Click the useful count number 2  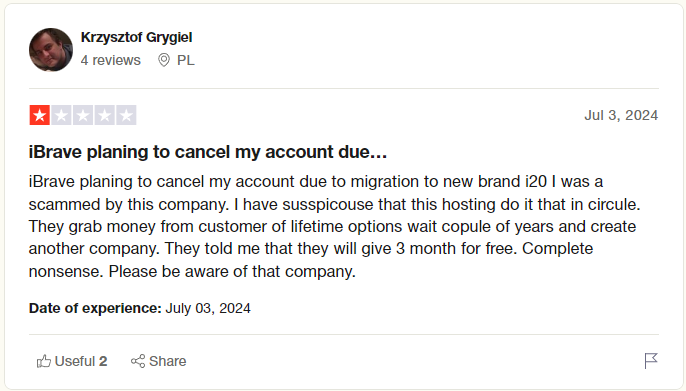coord(103,361)
